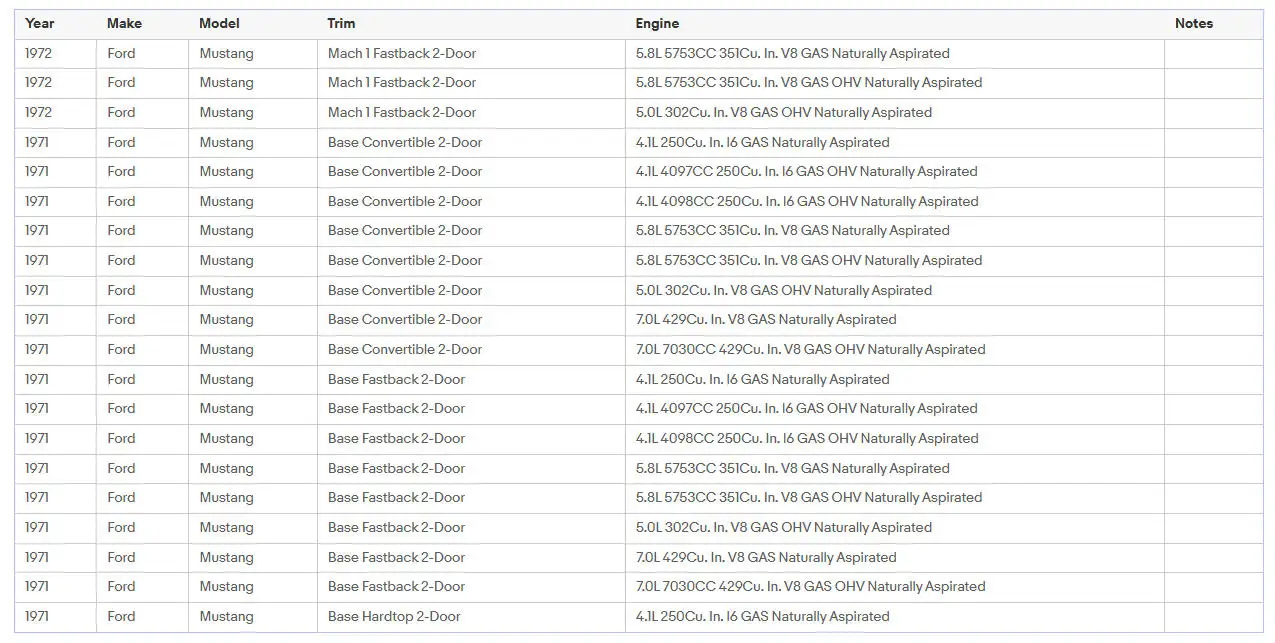Click the Base Hardtop 2-Door trim cell

(471, 617)
